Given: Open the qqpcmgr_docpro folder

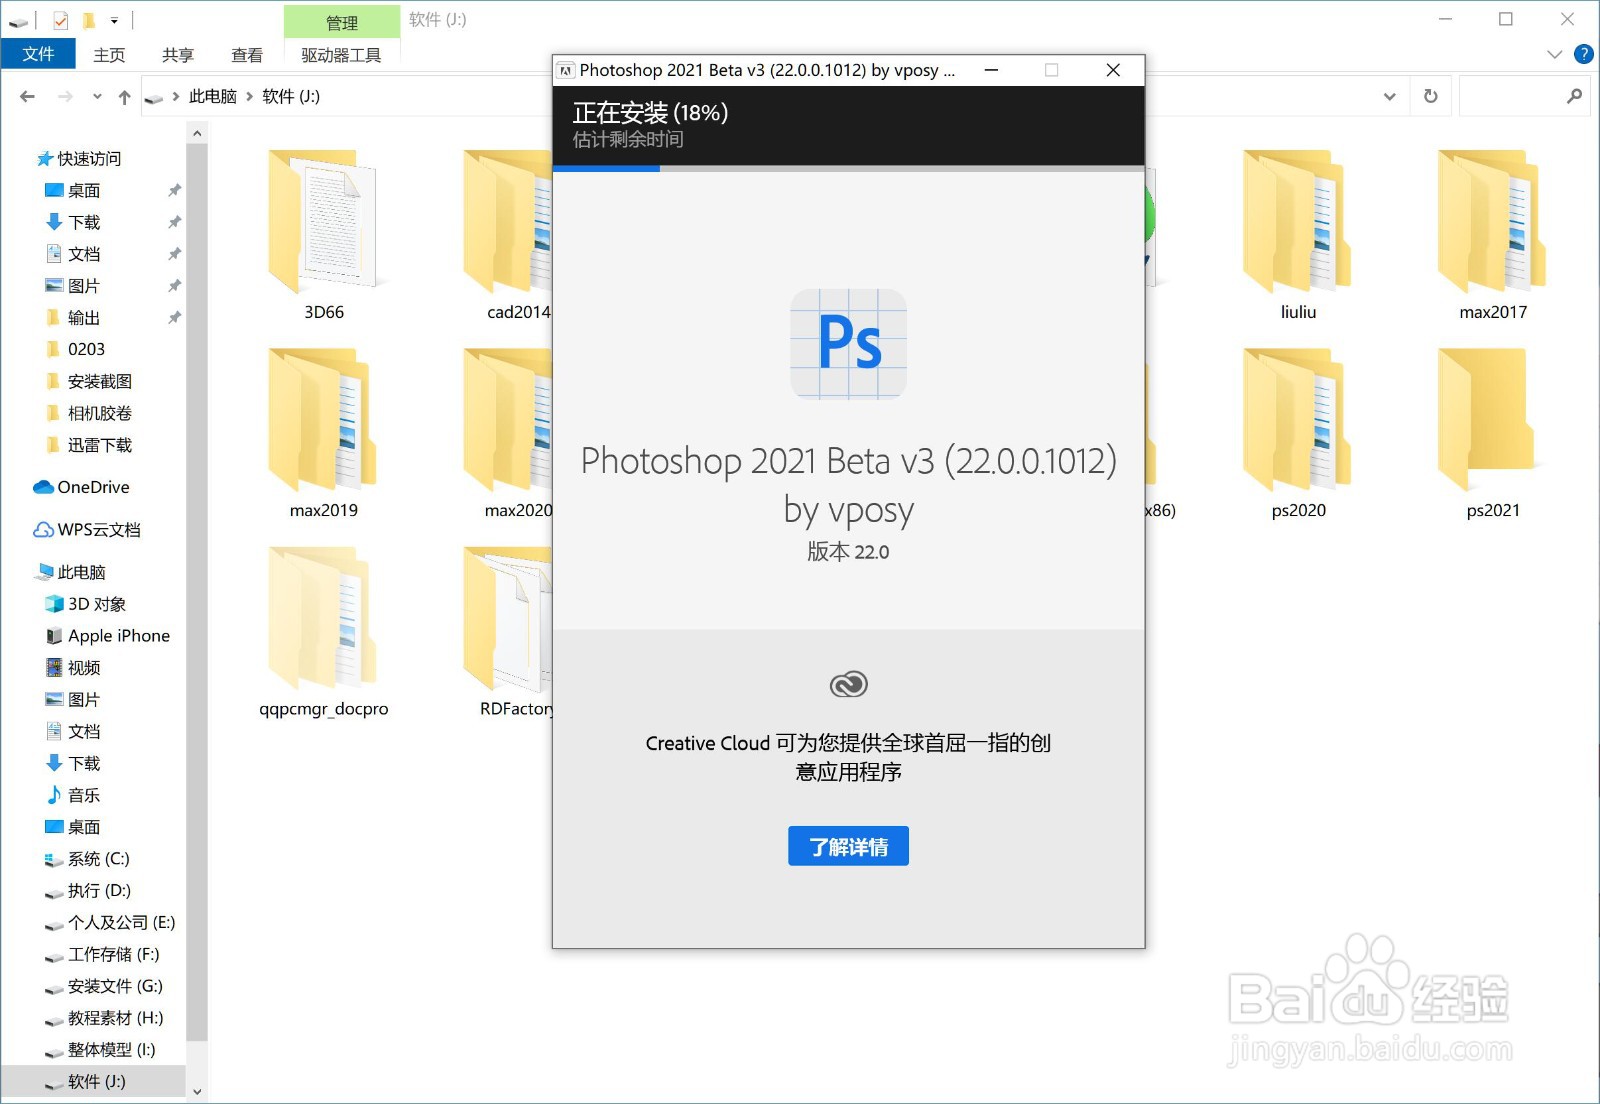Looking at the screenshot, I should coord(324,632).
